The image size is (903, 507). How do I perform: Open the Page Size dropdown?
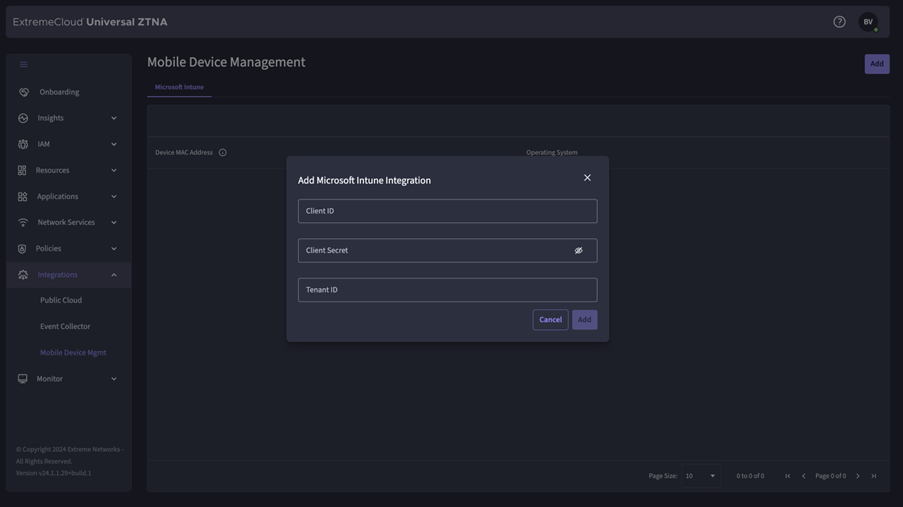(700, 476)
